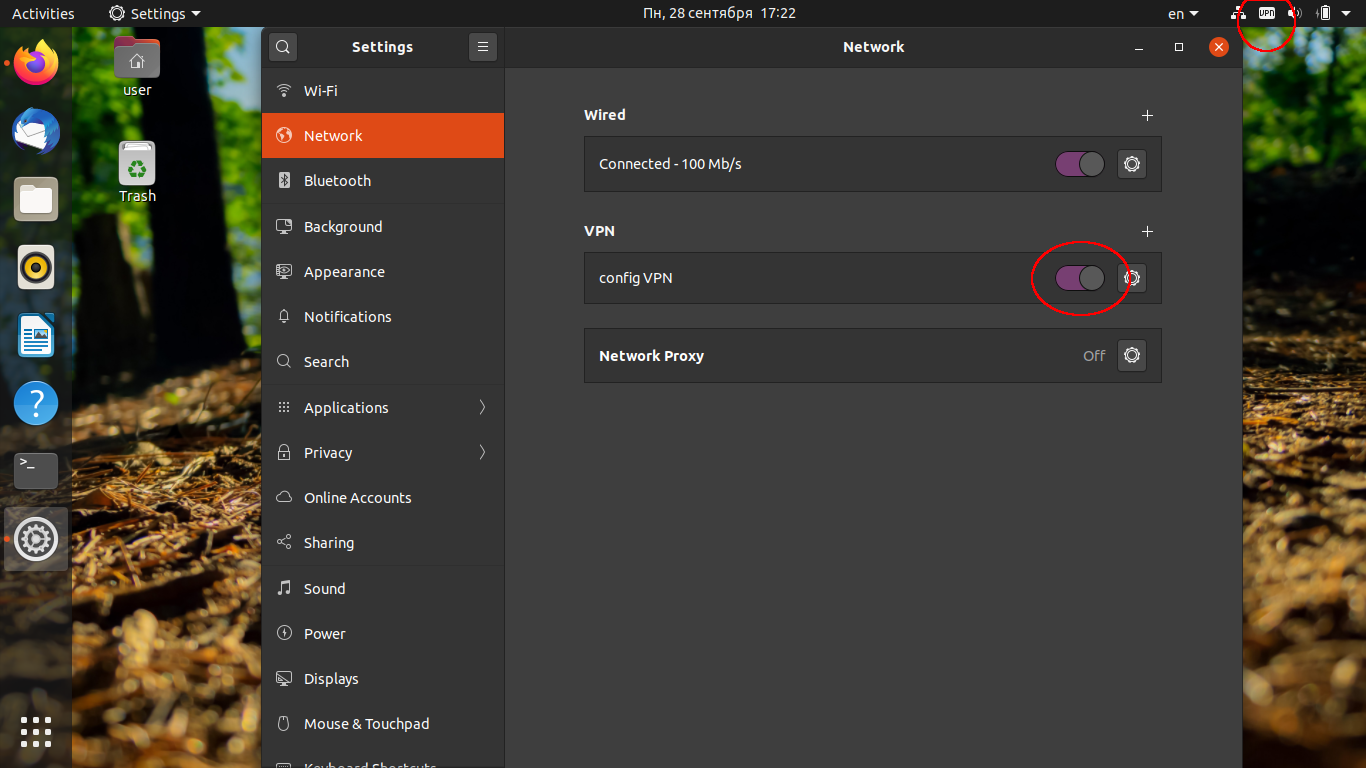Click the Activities button
1366x768 pixels.
click(x=43, y=14)
